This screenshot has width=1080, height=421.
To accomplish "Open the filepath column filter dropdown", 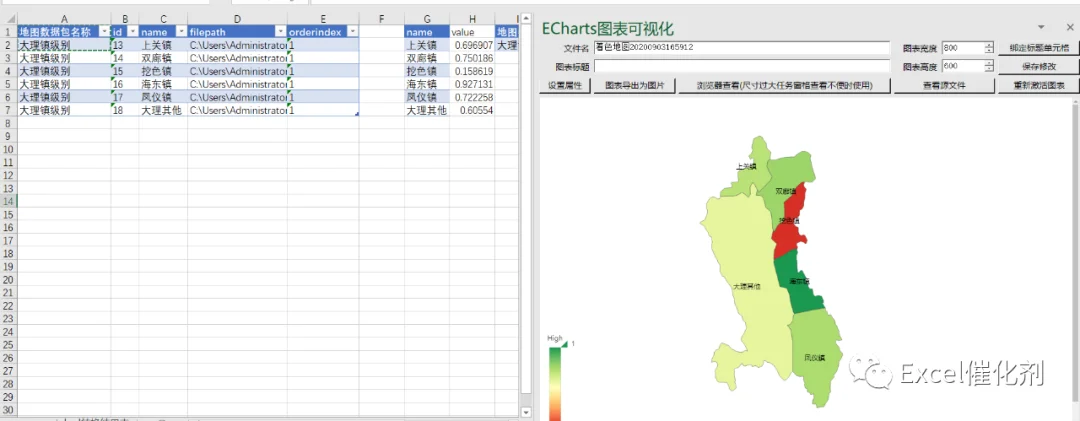I will 281,32.
